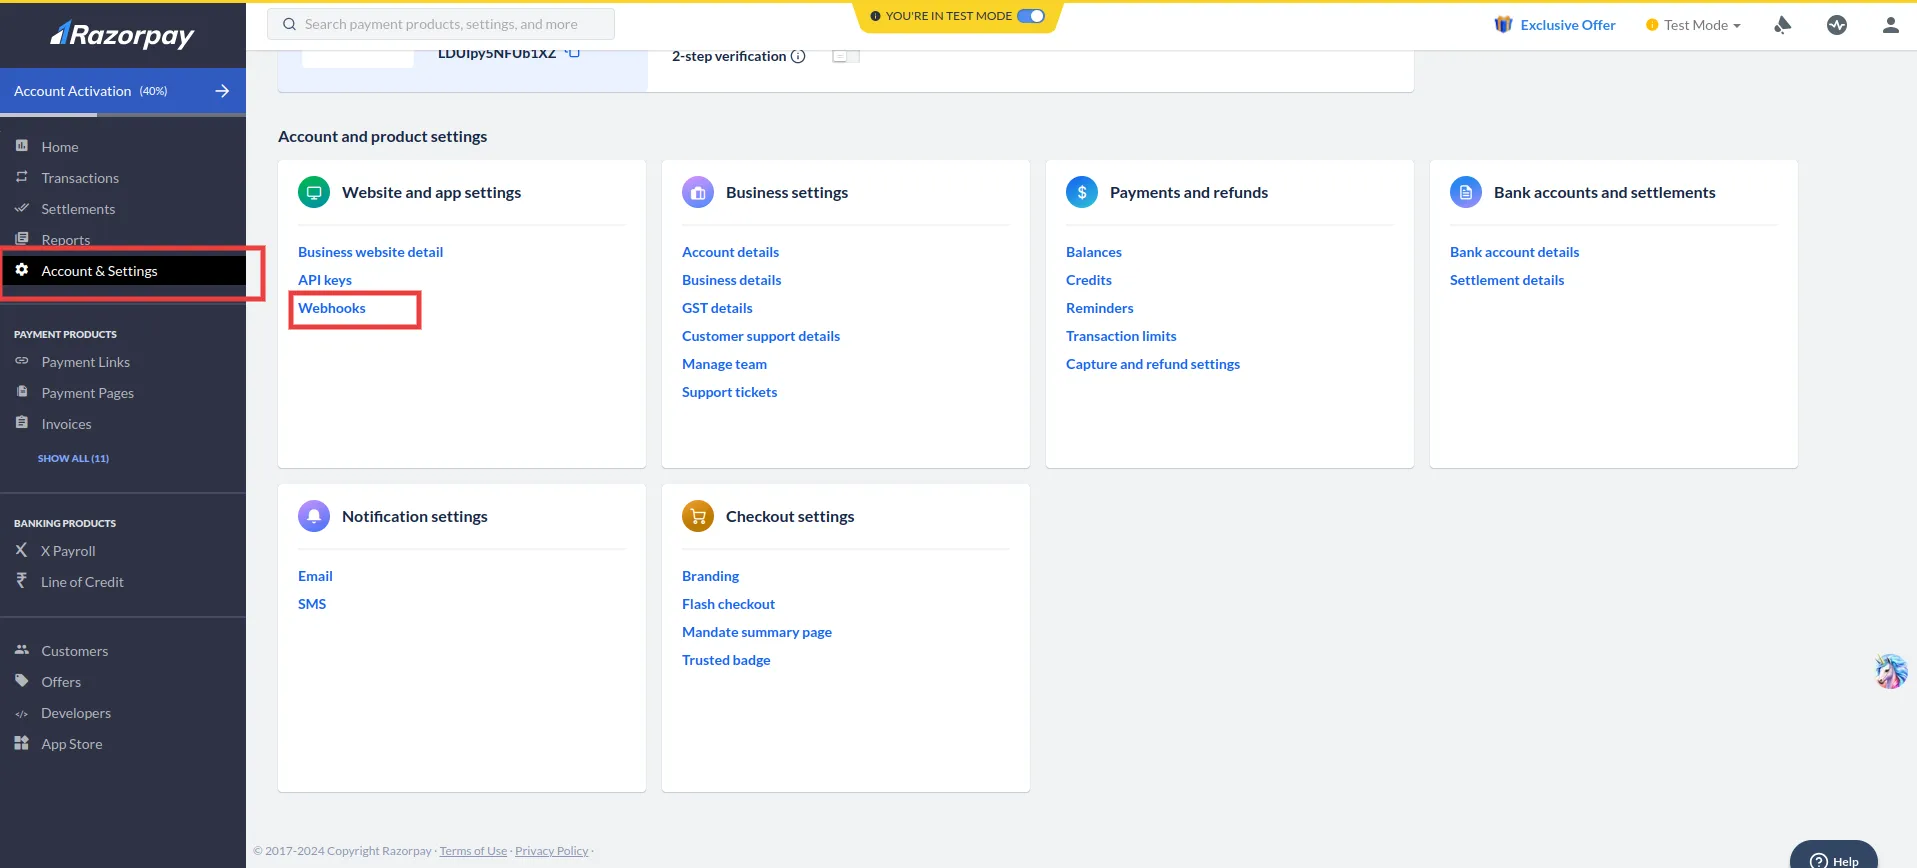Click the Settlements checkmark icon

[22, 208]
